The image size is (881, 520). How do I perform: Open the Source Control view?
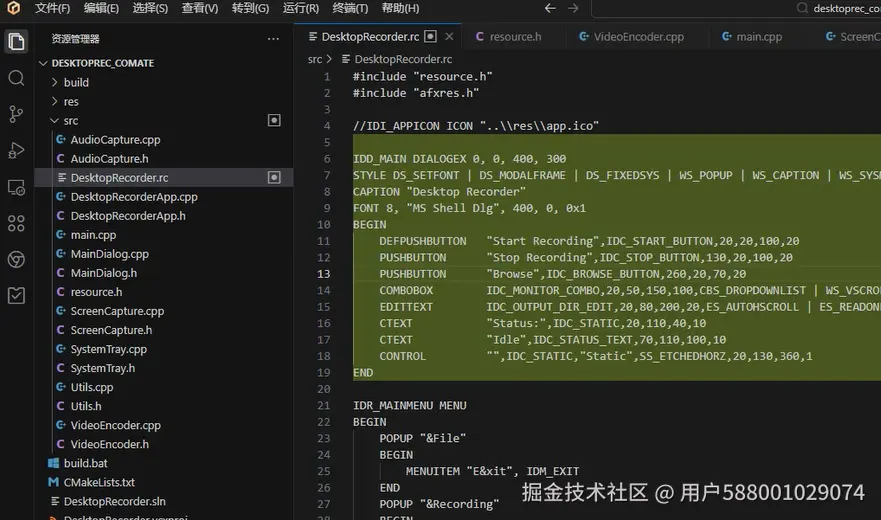16,114
